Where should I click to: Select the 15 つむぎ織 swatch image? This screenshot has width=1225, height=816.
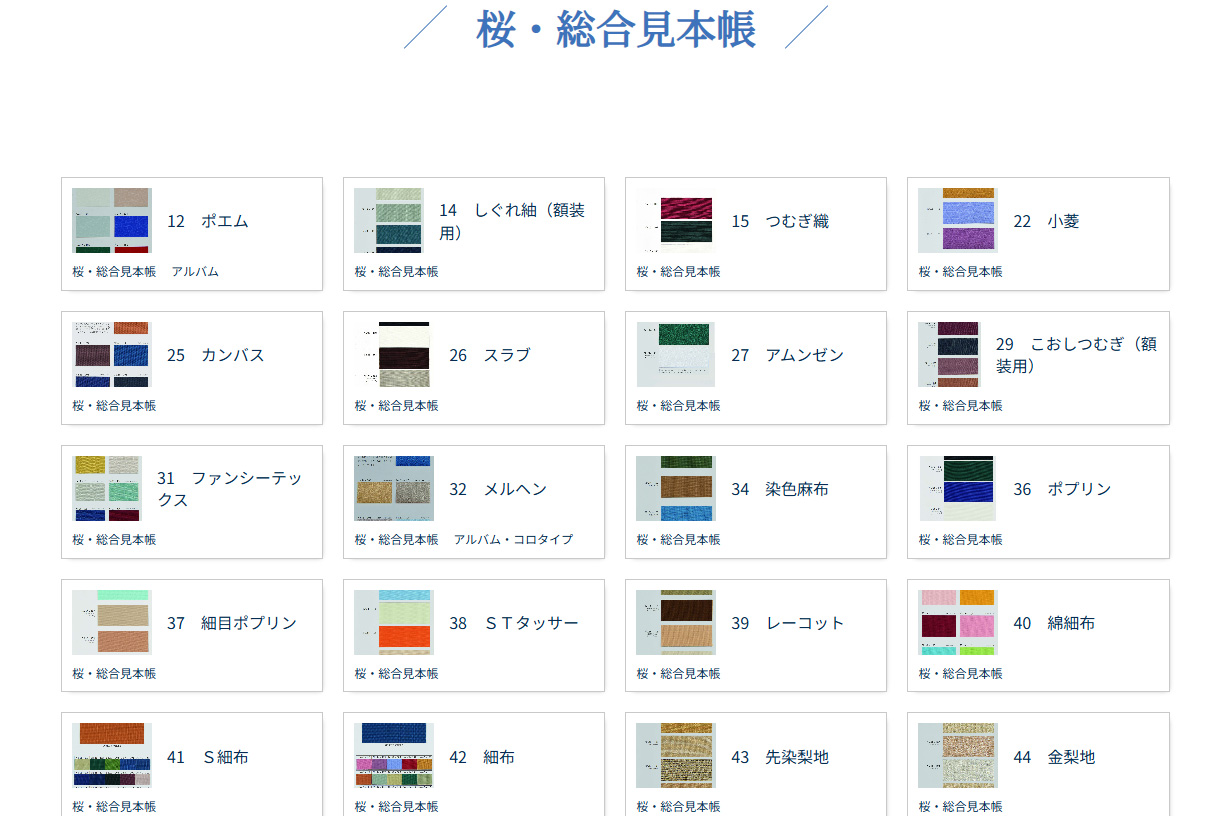click(x=676, y=220)
